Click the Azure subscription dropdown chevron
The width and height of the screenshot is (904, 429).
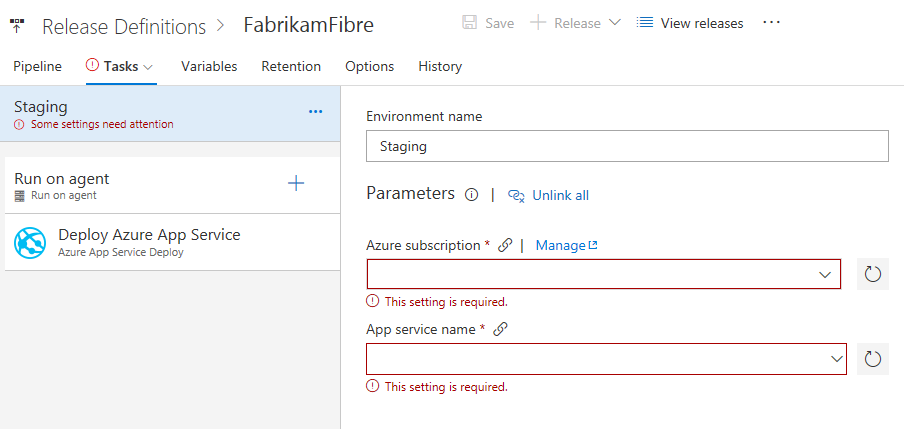[x=825, y=274]
